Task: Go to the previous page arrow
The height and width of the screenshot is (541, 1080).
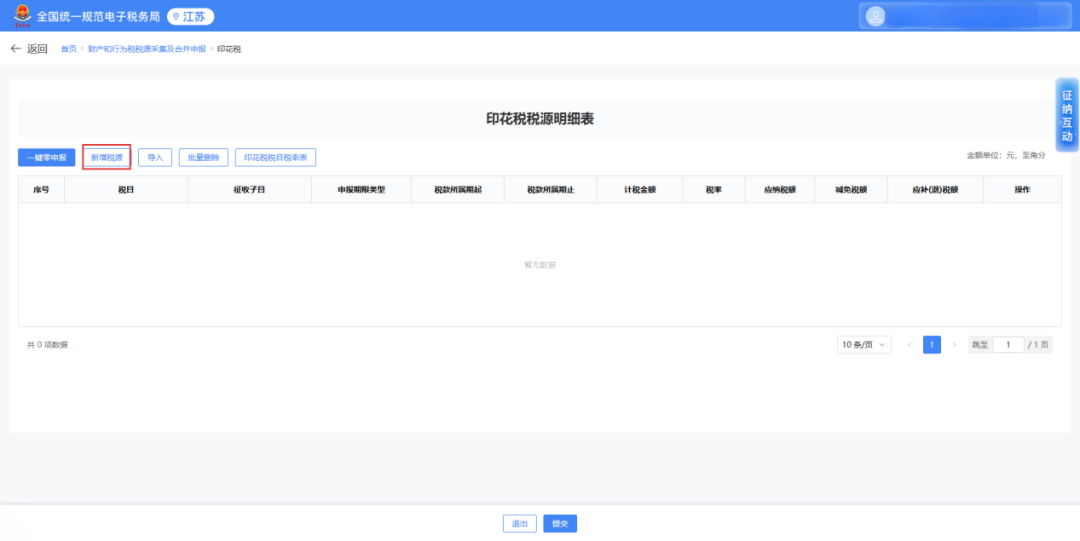Action: click(909, 345)
